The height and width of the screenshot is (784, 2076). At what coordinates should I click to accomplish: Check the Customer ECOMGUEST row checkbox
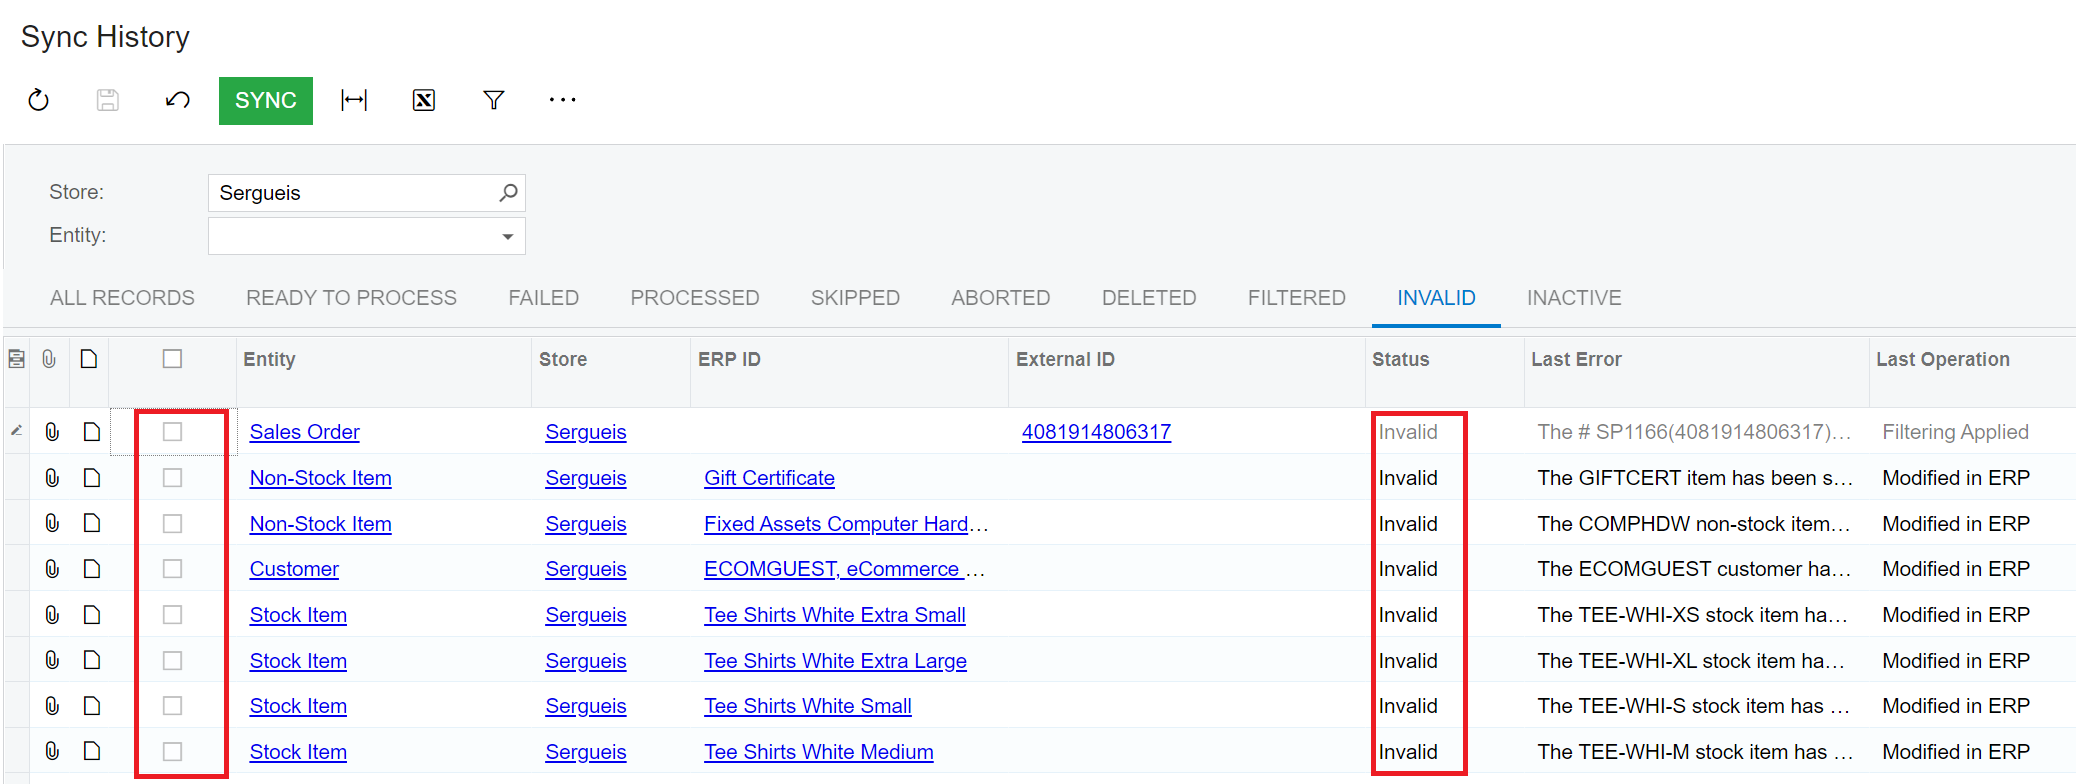click(x=172, y=569)
